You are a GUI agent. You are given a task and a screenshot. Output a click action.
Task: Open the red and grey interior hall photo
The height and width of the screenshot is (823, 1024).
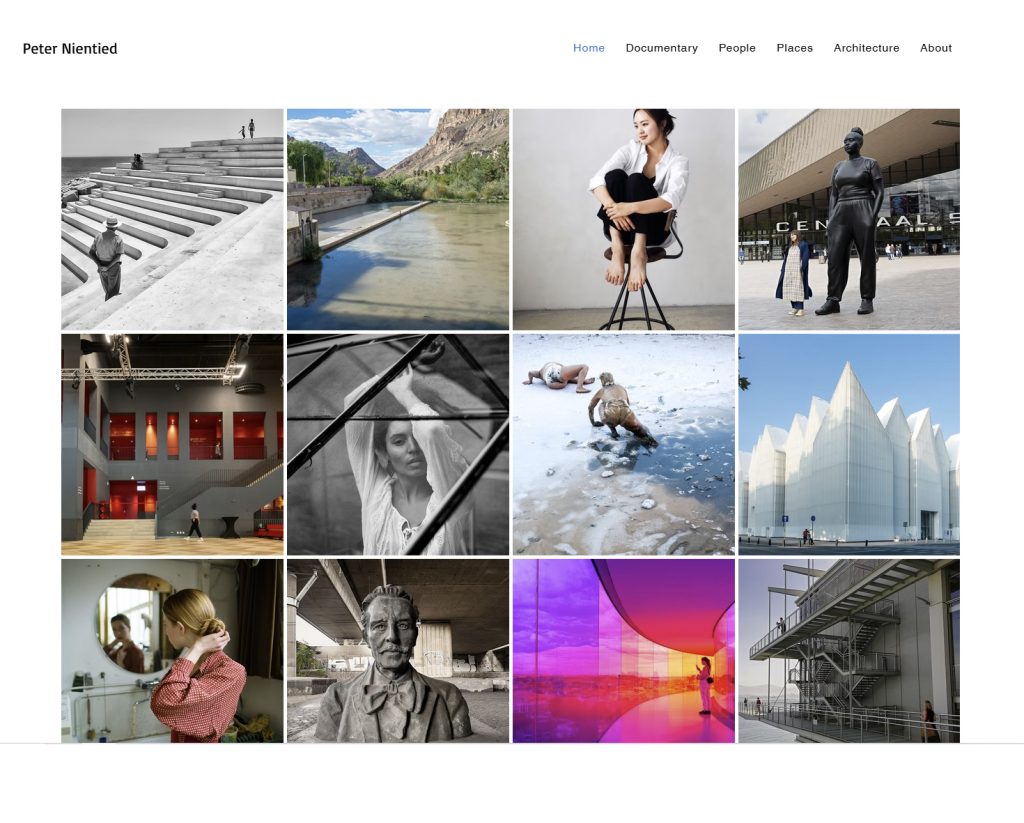172,445
